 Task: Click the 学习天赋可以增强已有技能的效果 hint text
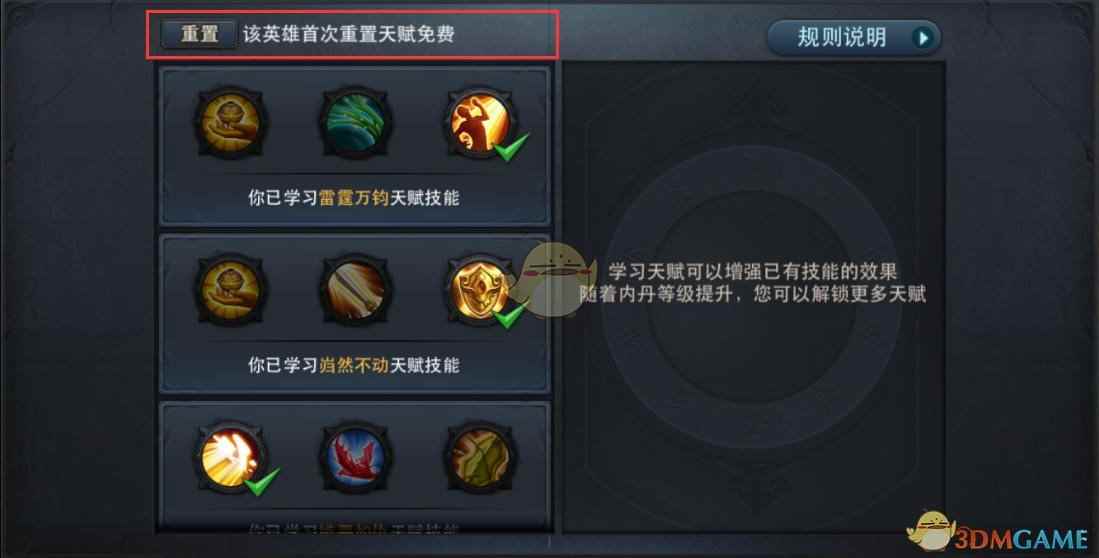pos(753,272)
